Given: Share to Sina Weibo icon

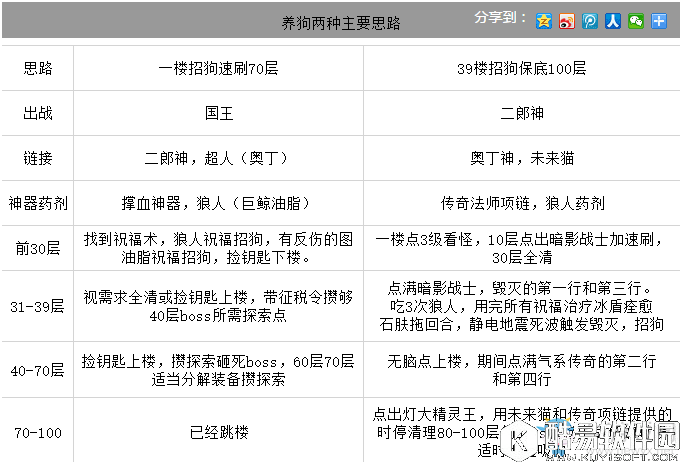Looking at the screenshot, I should tap(567, 21).
